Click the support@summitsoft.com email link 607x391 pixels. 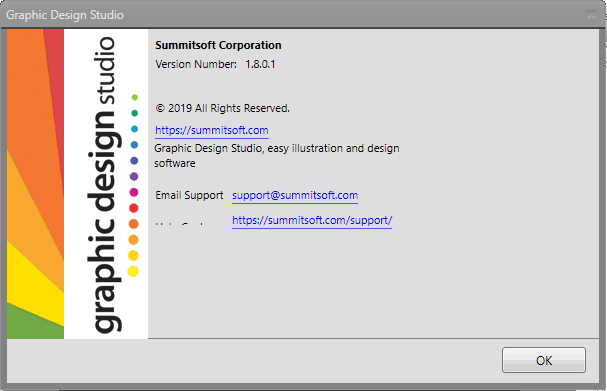pos(295,196)
